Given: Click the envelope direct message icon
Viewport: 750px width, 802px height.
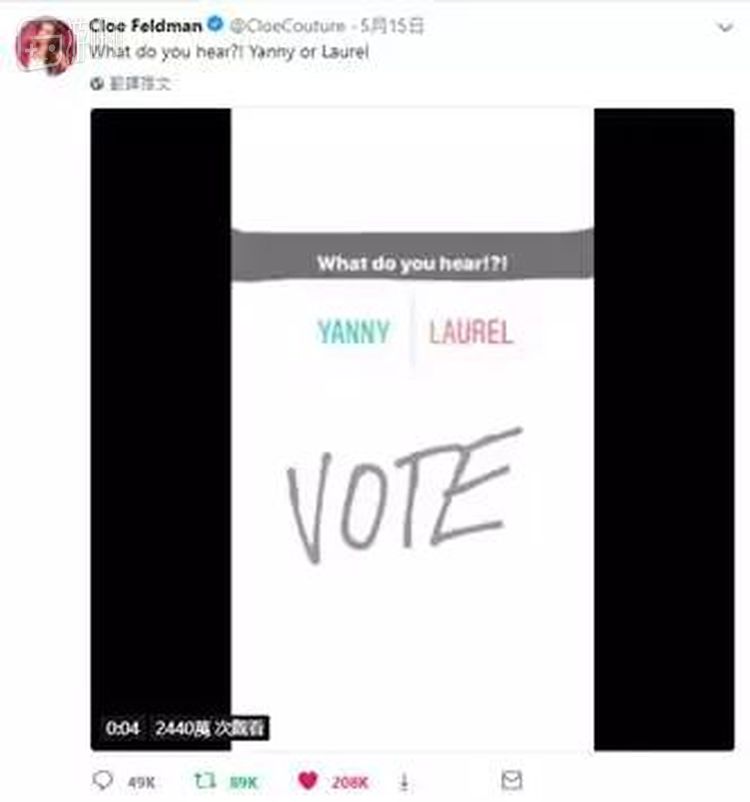Looking at the screenshot, I should point(512,781).
